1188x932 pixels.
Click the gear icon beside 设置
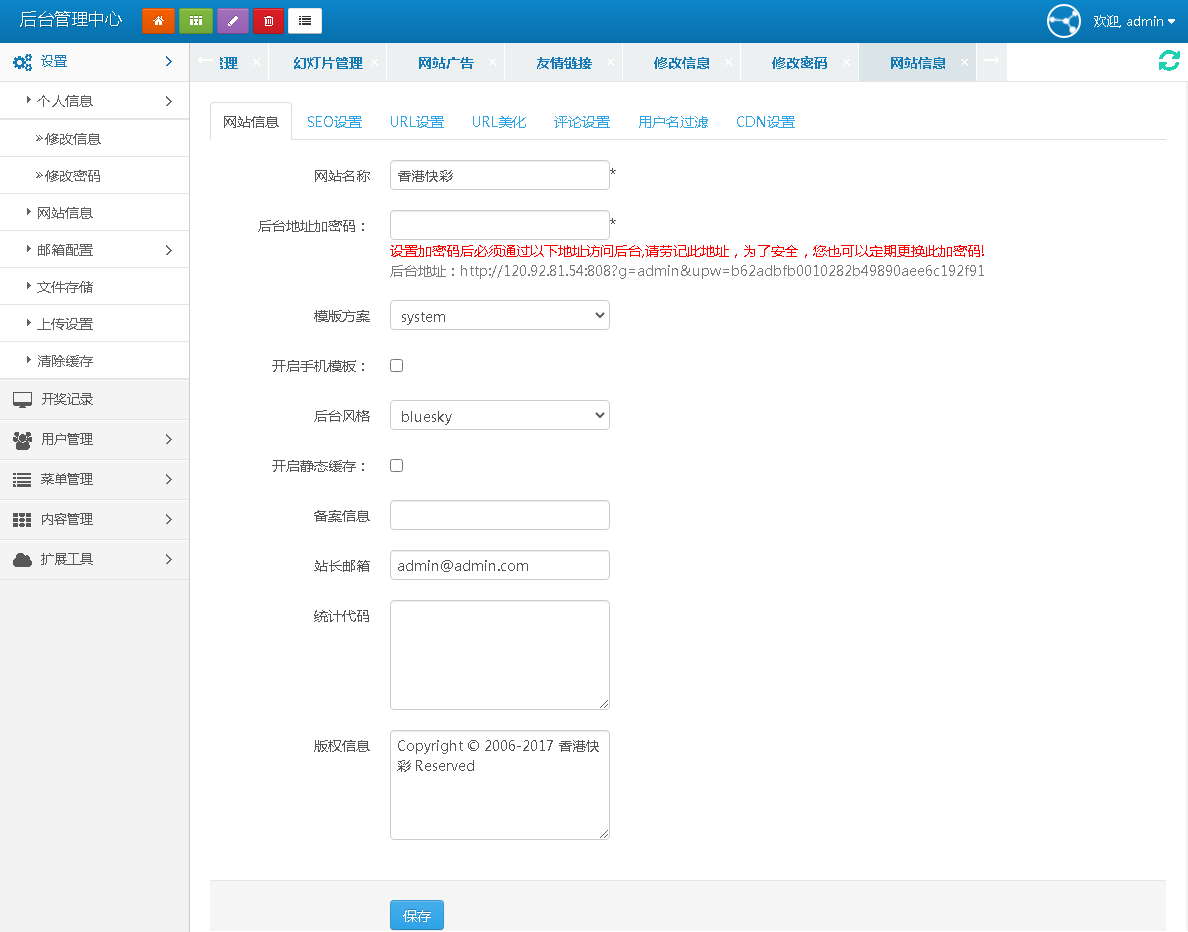point(21,61)
